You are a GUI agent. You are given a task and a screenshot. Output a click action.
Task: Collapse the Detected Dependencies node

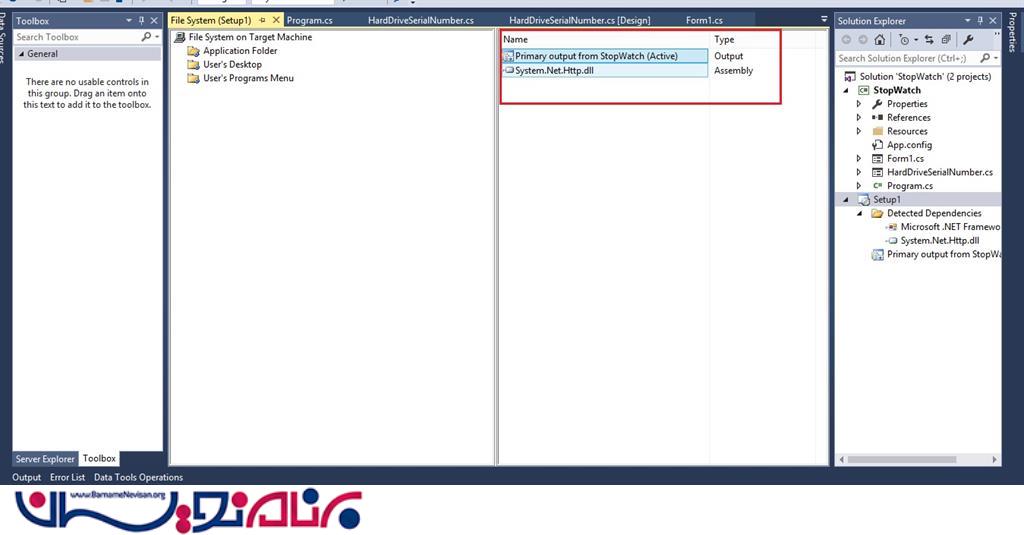pos(860,214)
